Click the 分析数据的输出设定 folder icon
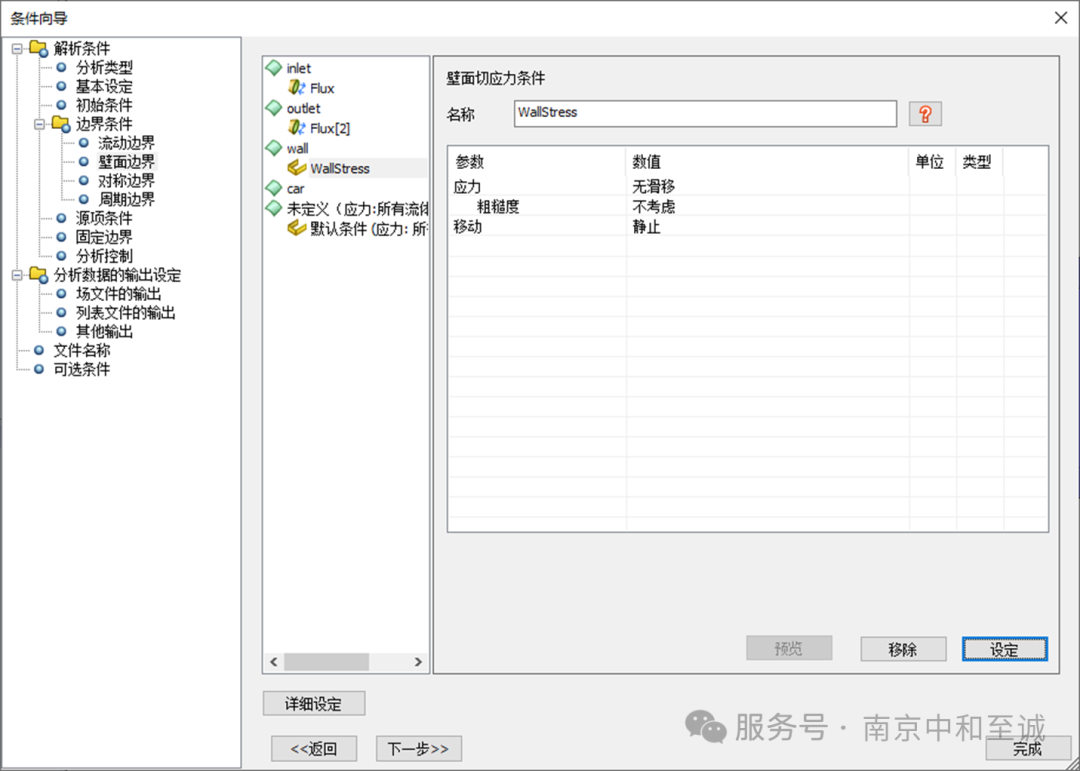1080x771 pixels. (39, 275)
